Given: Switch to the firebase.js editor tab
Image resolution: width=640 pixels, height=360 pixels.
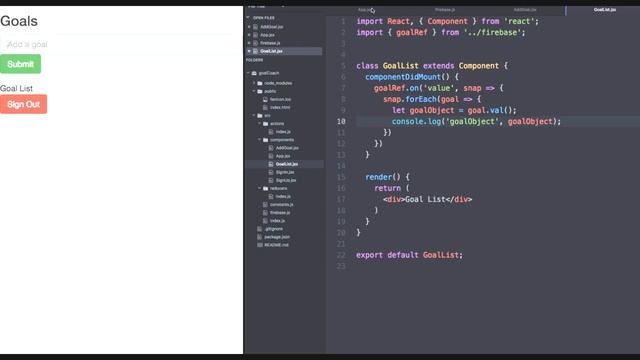Looking at the screenshot, I should (x=445, y=10).
